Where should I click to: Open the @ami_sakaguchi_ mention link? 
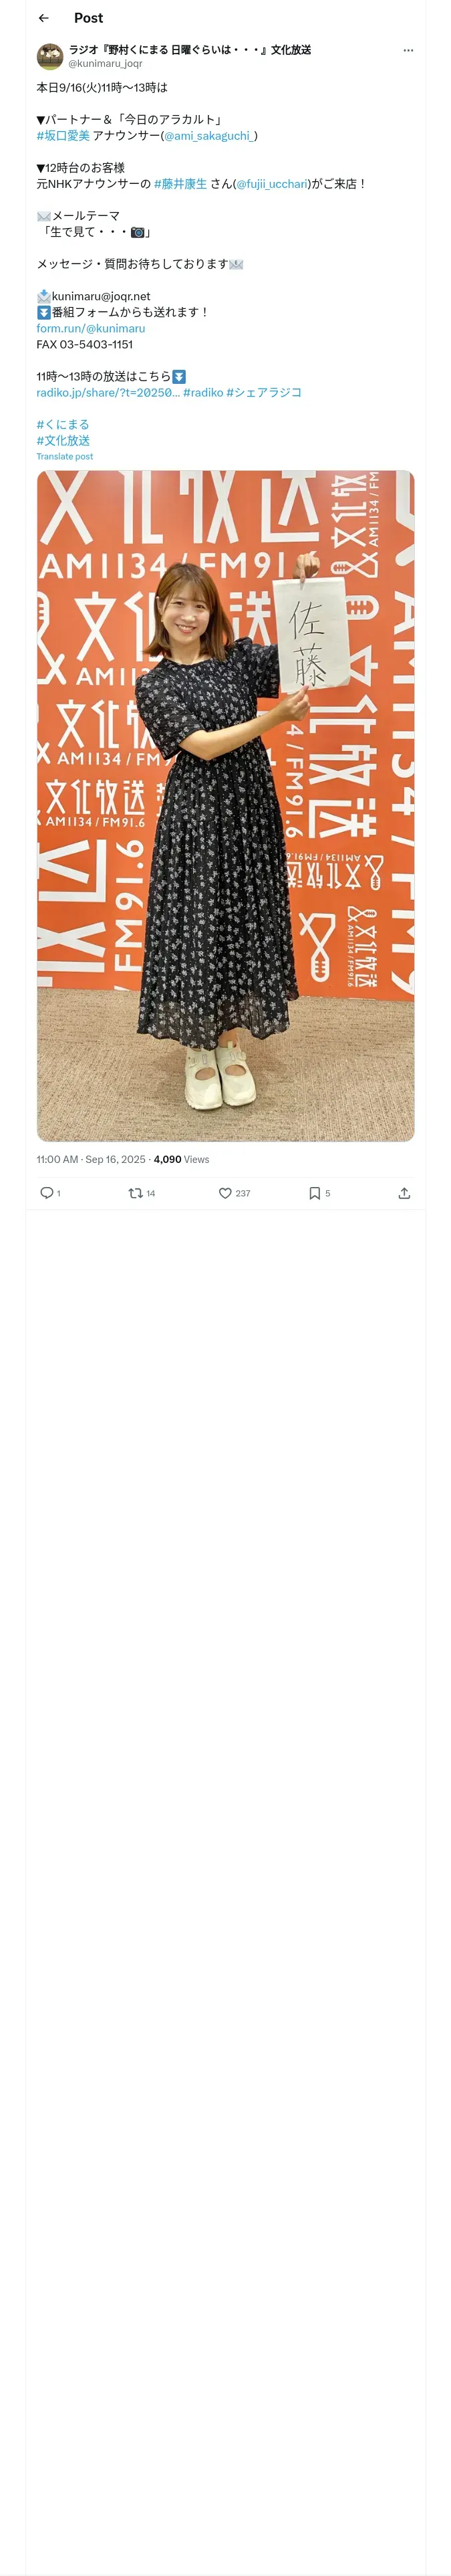(208, 136)
